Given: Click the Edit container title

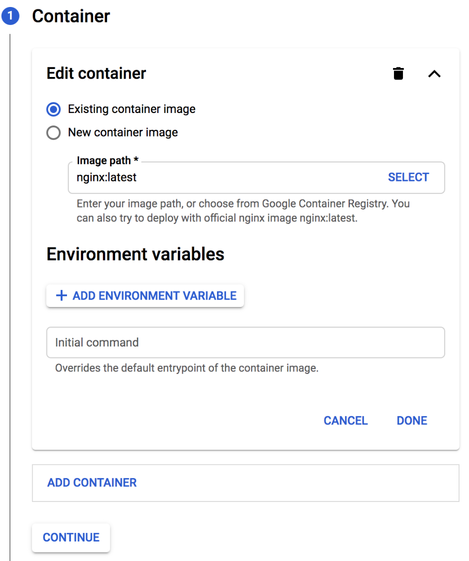Looking at the screenshot, I should tap(96, 73).
